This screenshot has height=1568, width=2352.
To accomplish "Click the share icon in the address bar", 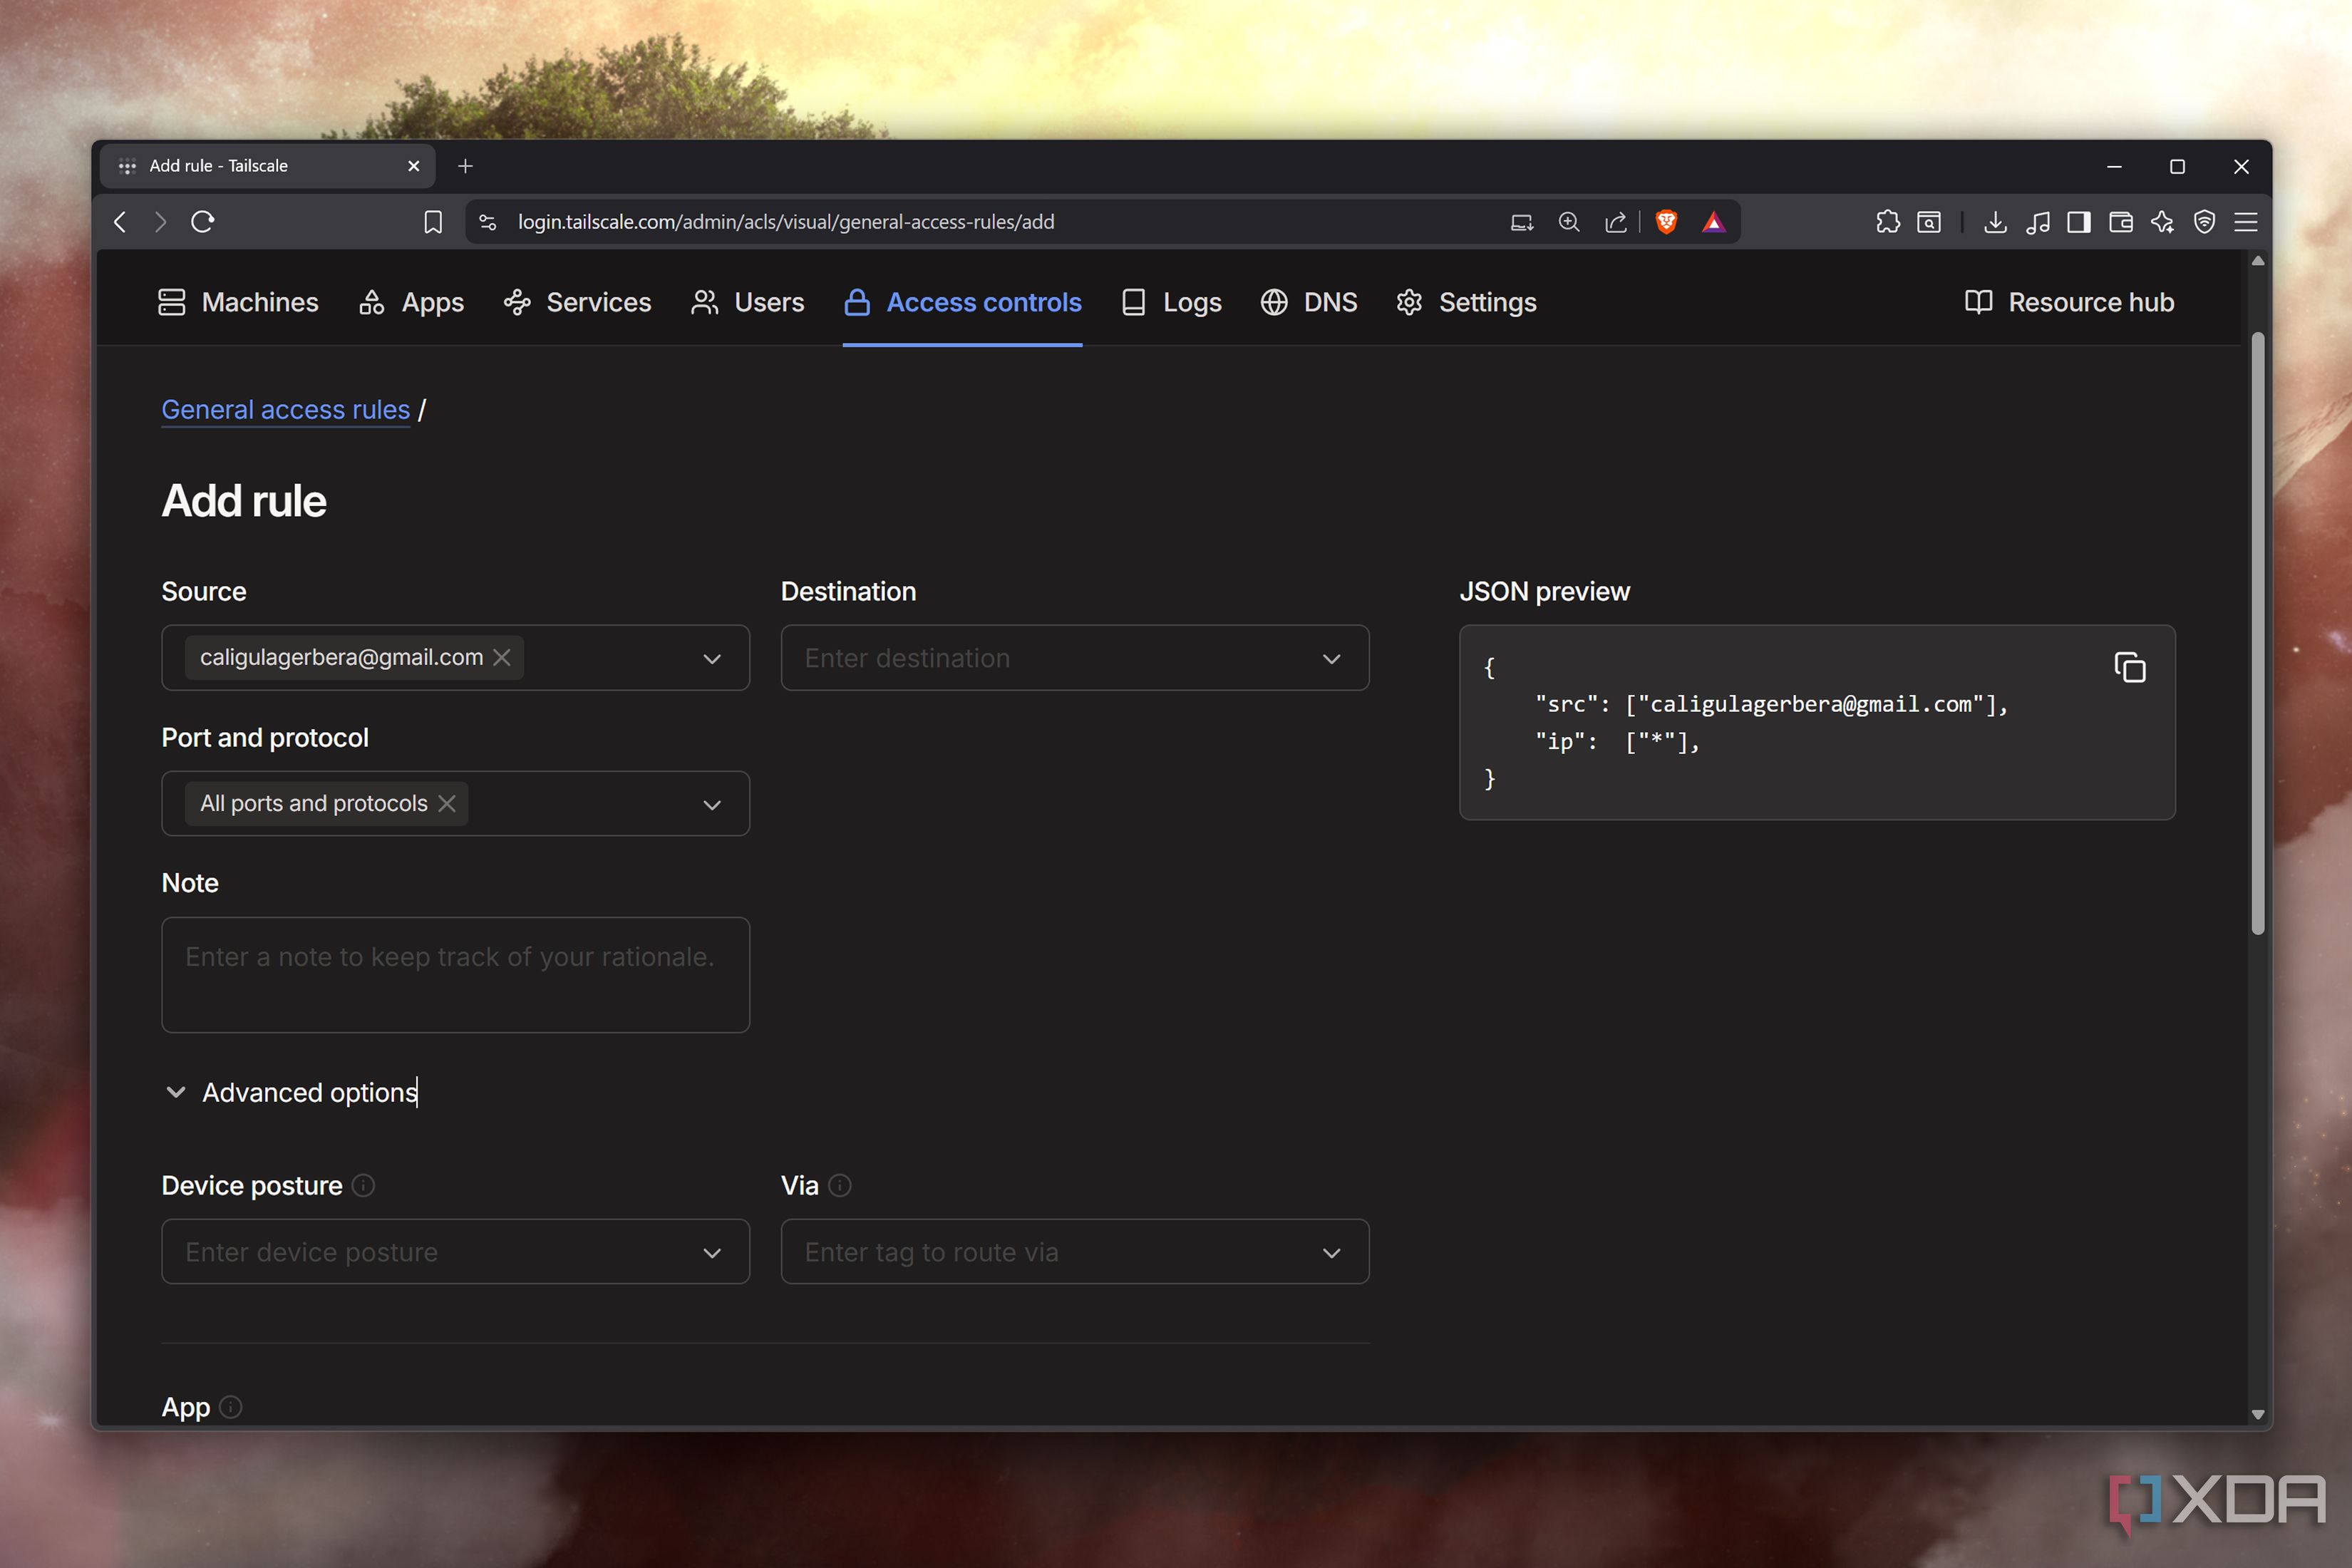I will [x=1616, y=222].
